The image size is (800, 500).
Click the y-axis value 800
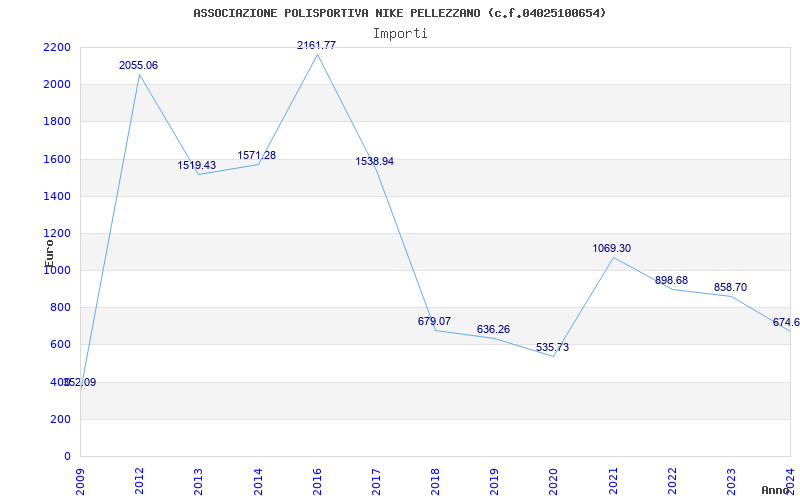pyautogui.click(x=61, y=308)
